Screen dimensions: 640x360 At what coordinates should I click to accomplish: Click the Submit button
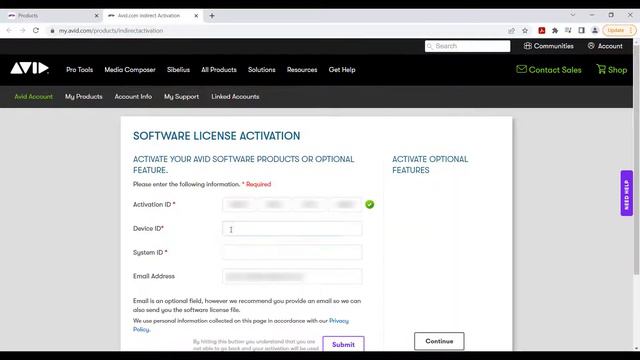click(343, 344)
